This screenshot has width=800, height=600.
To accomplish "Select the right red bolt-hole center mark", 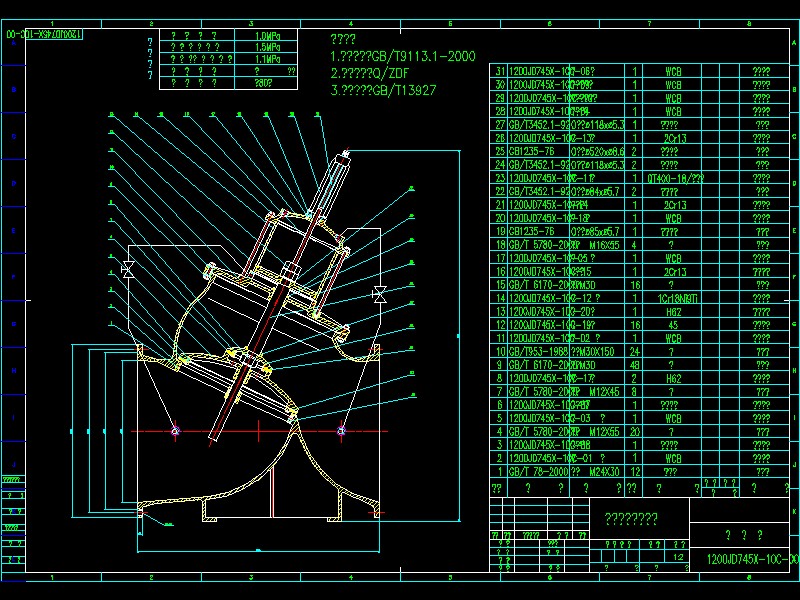I will tap(341, 431).
